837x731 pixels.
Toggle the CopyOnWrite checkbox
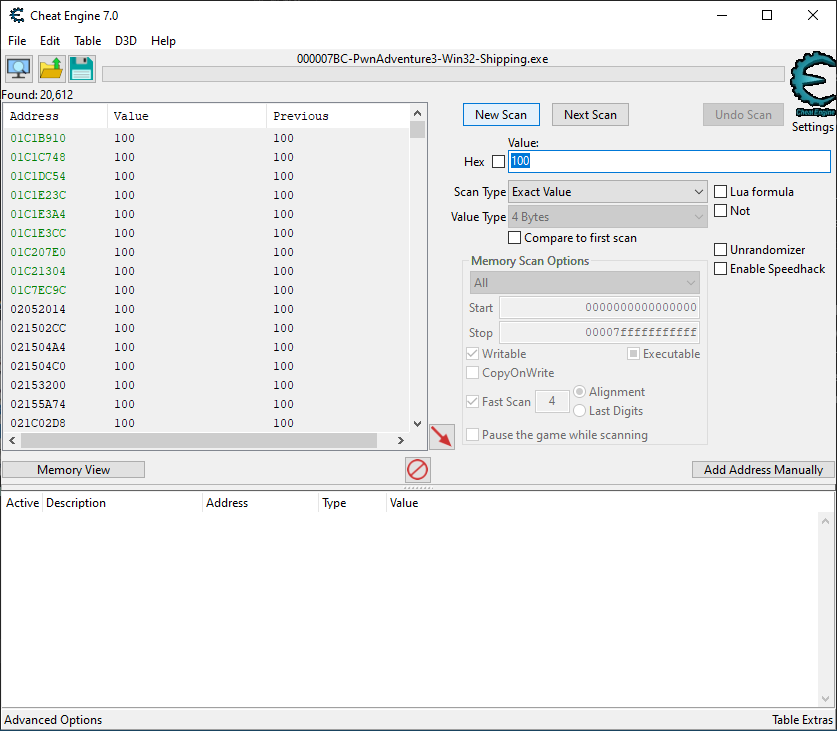click(x=472, y=373)
